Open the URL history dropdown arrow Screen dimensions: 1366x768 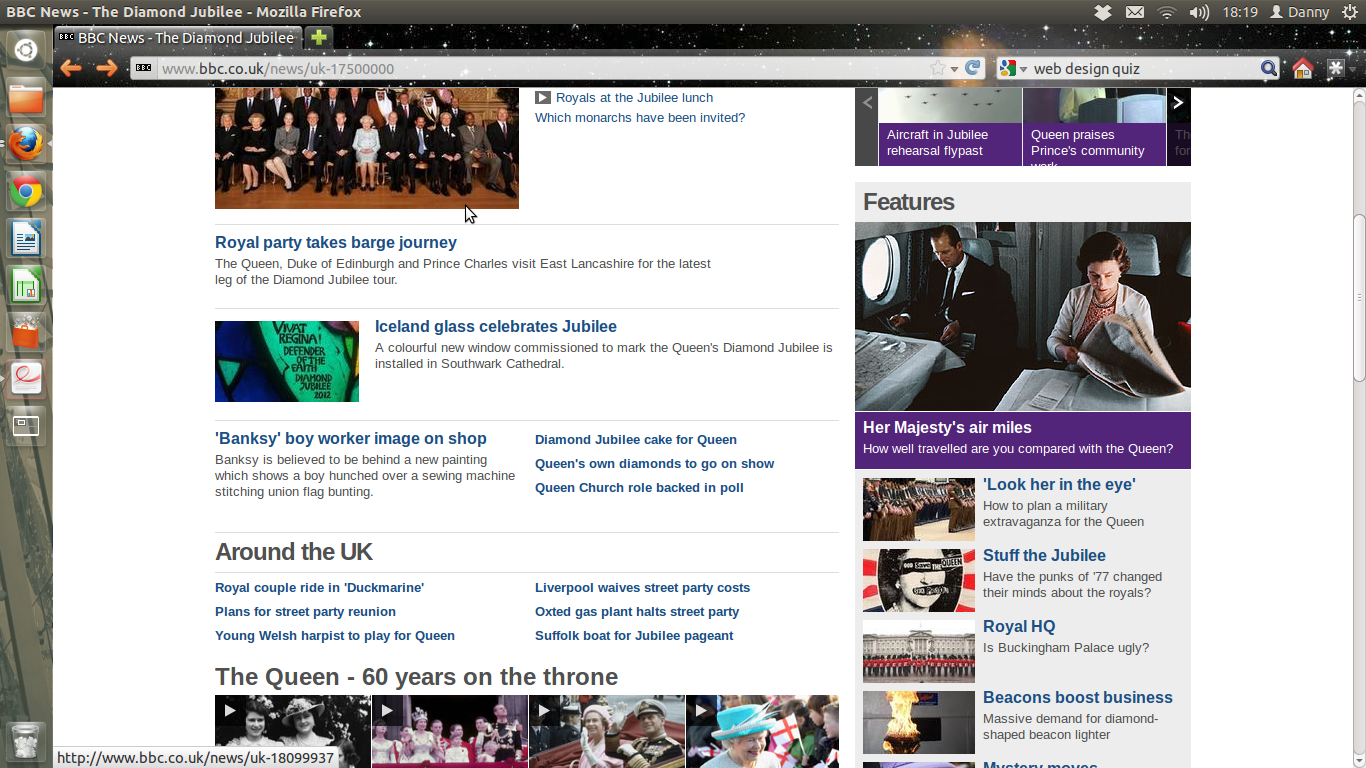coord(955,69)
